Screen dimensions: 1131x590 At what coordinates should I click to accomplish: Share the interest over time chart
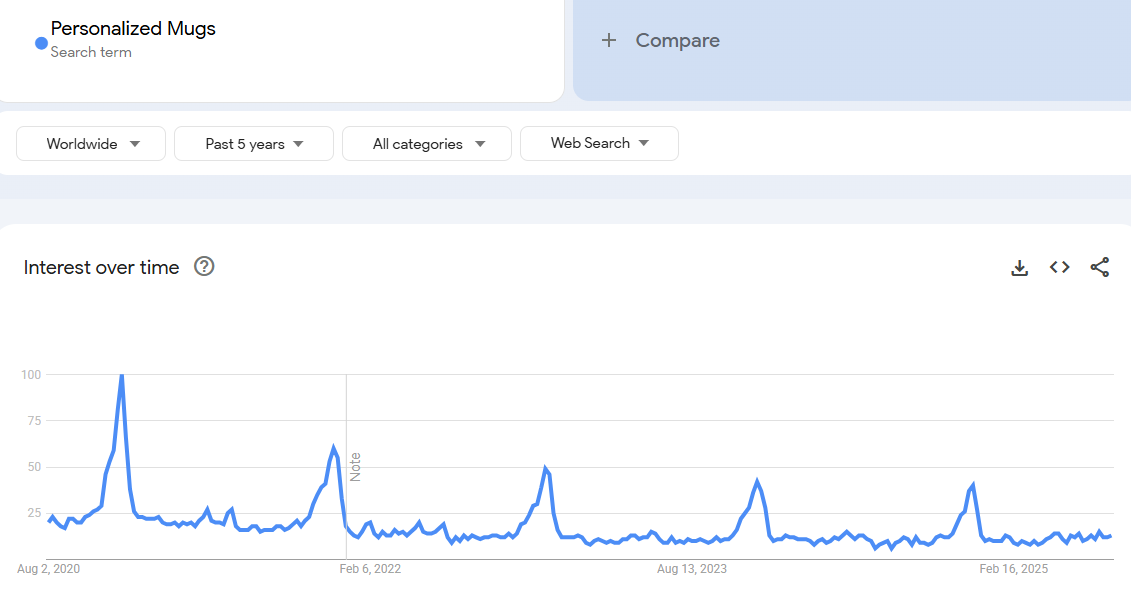tap(1099, 267)
